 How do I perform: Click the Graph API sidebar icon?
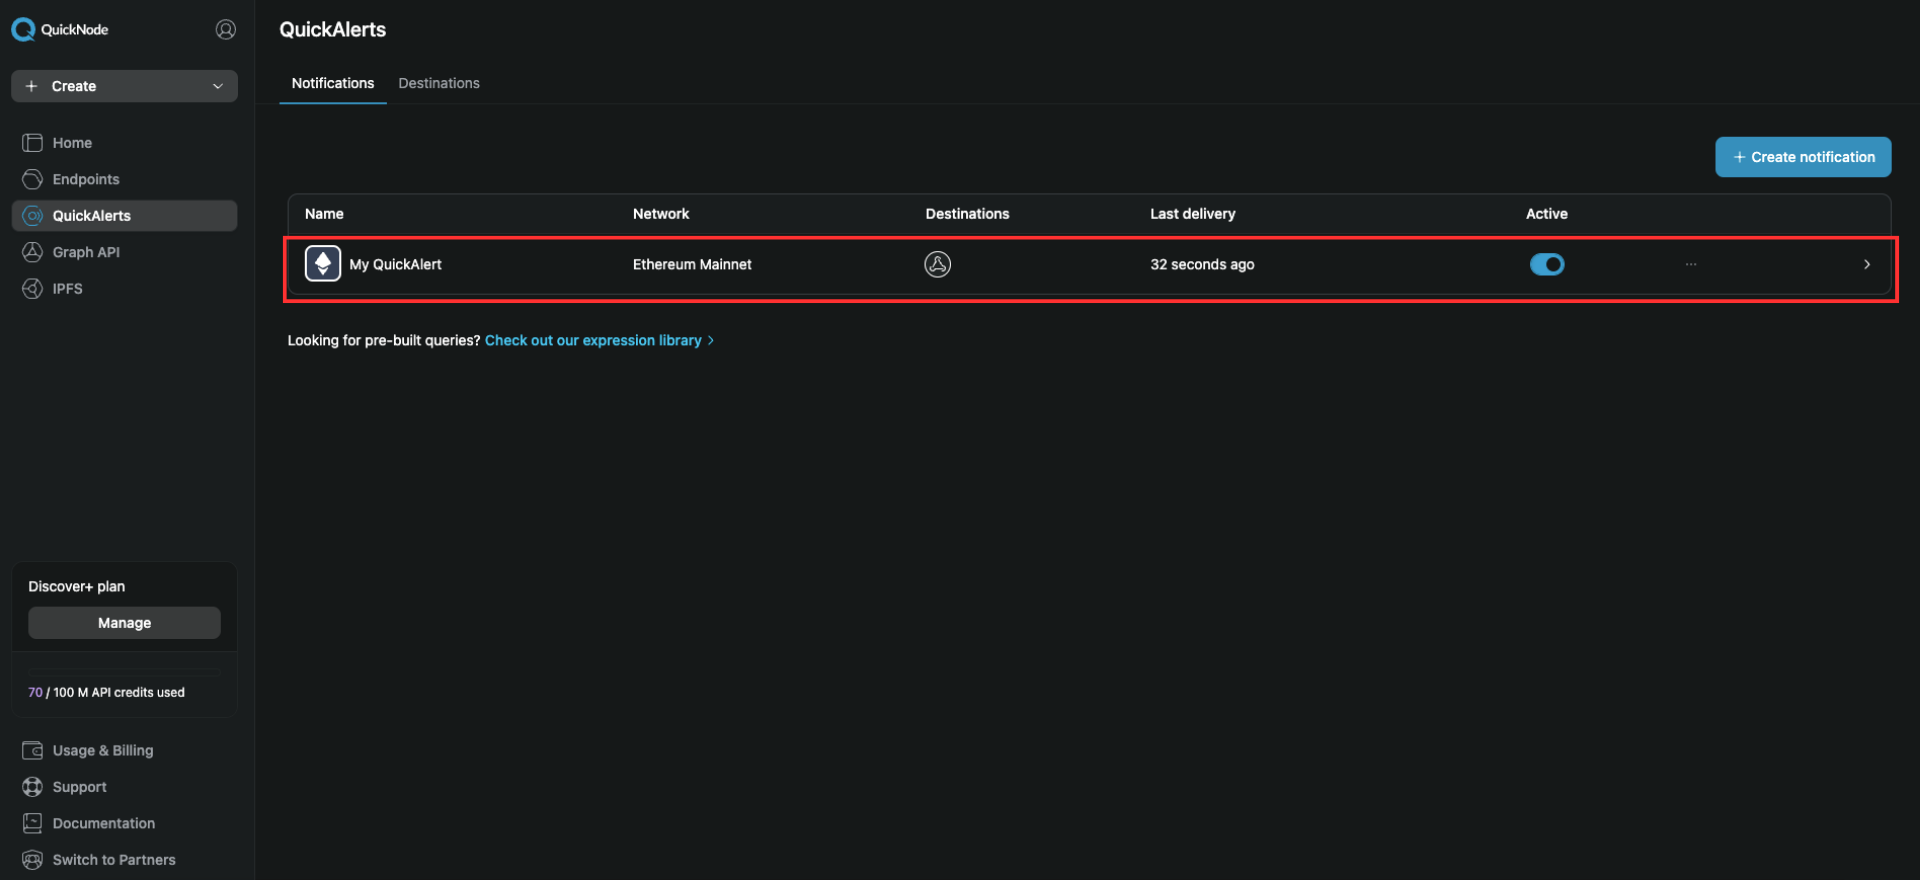(32, 252)
